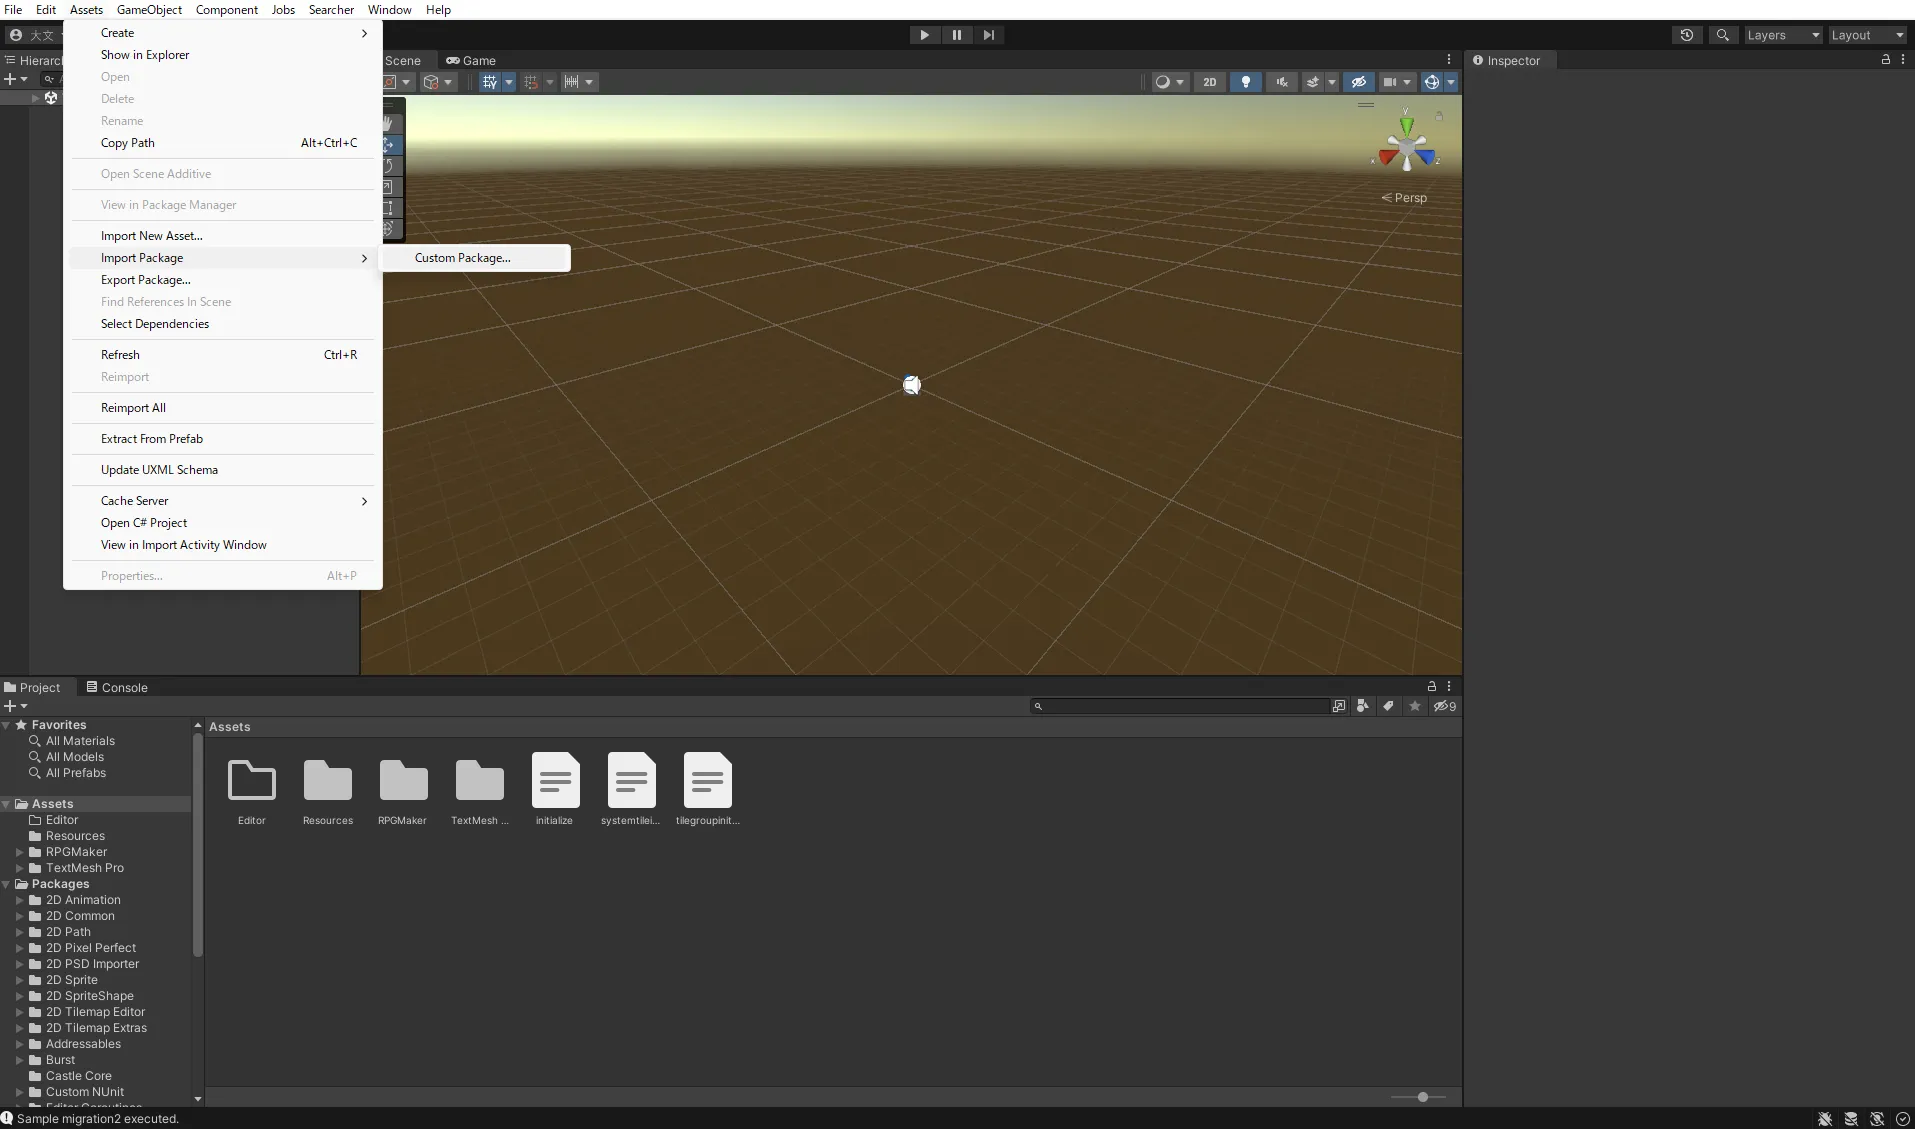Click the global search magnifier icon
Viewport: 1915px width, 1129px height.
[x=1722, y=35]
